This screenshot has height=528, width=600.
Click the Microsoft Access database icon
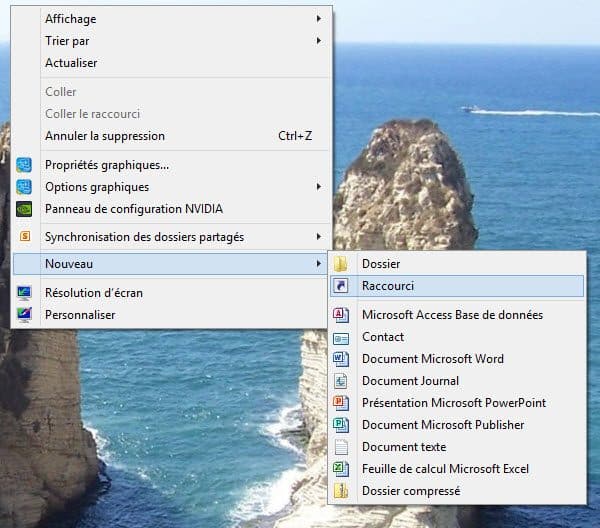tap(341, 315)
